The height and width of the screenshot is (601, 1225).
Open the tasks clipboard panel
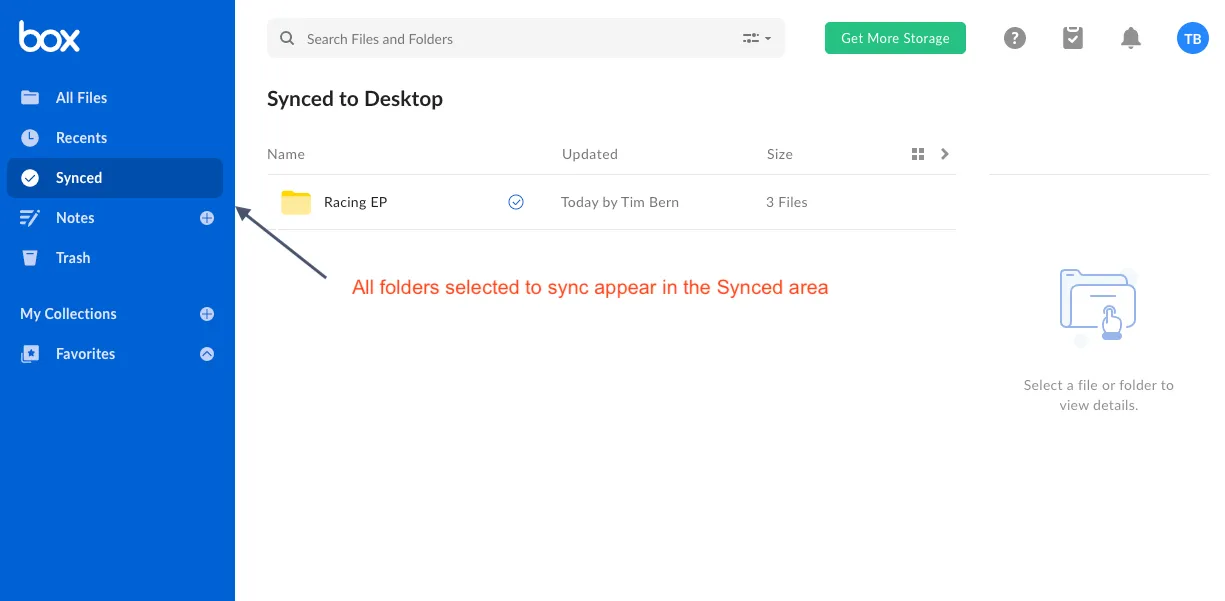click(1073, 37)
